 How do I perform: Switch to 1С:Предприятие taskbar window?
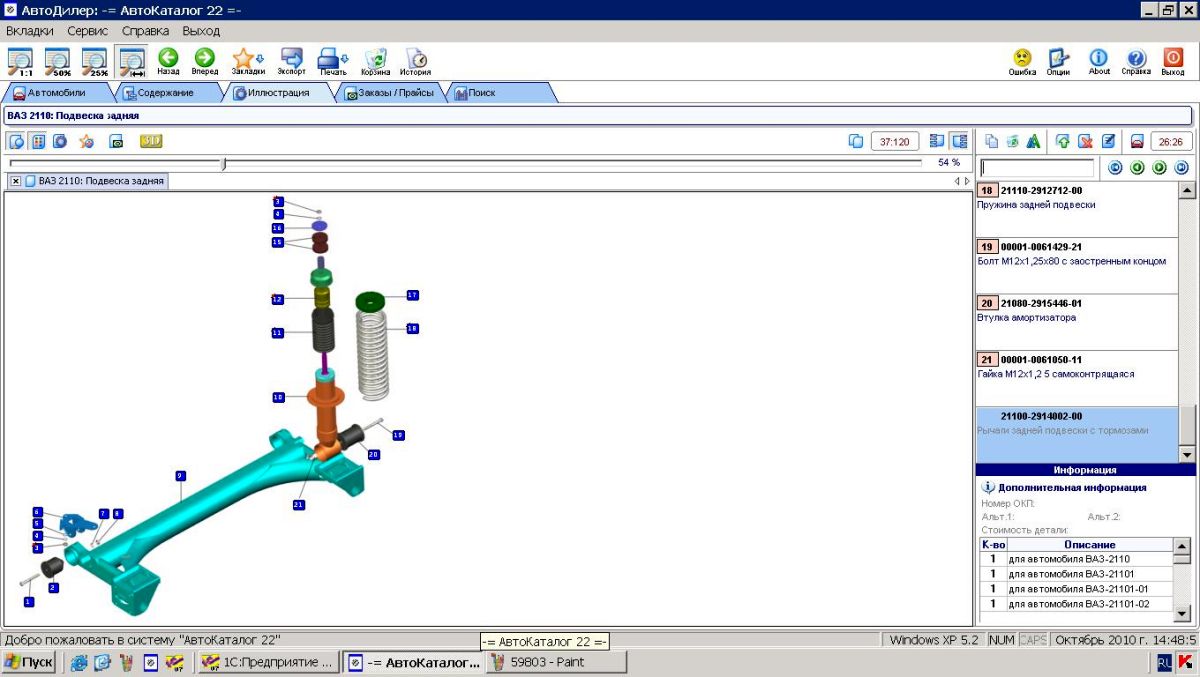pos(268,662)
